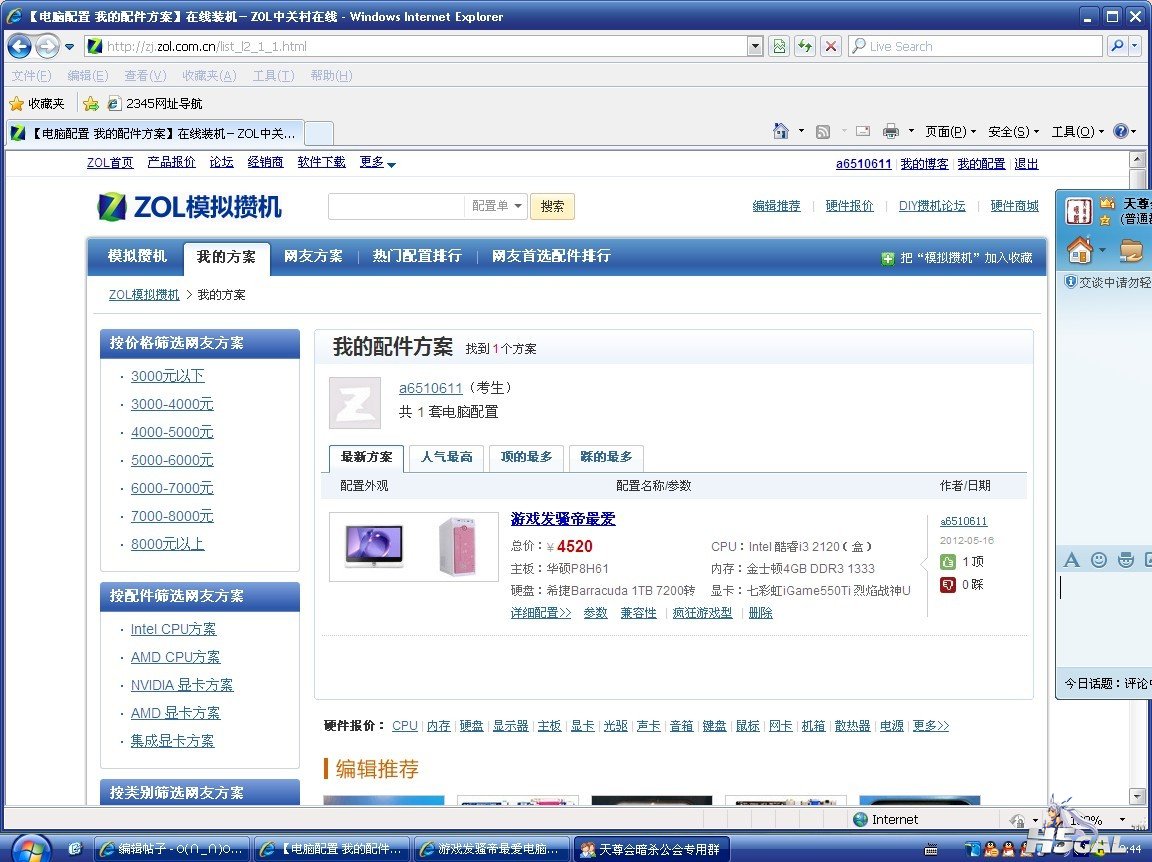The width and height of the screenshot is (1152, 862).
Task: Click the Help question mark icon
Action: tap(1120, 132)
